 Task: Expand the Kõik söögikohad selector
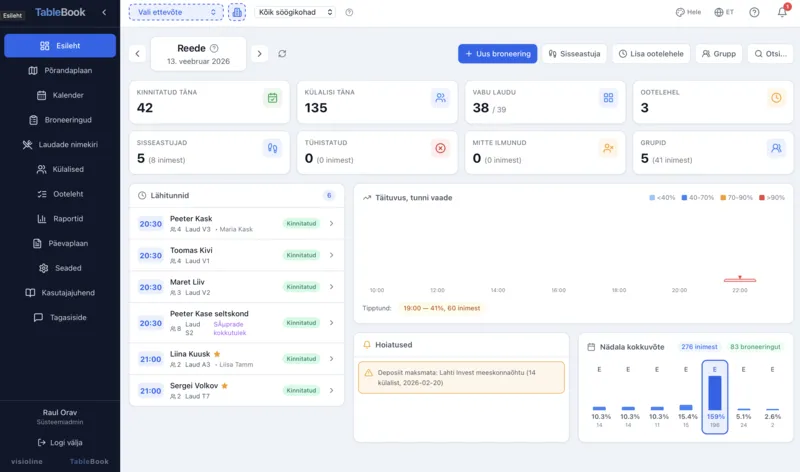point(295,12)
